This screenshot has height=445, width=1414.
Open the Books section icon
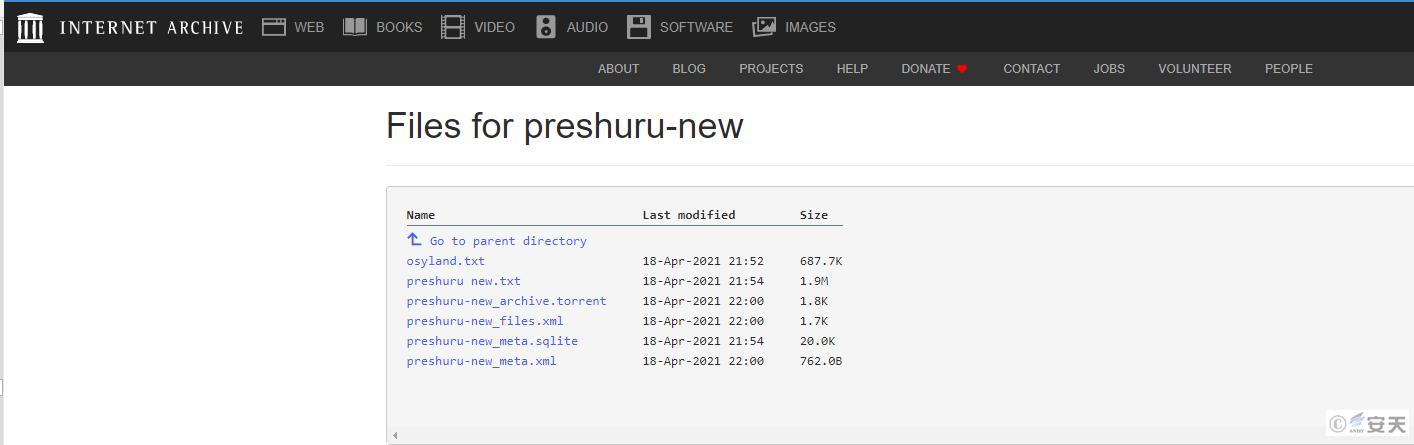tap(355, 27)
